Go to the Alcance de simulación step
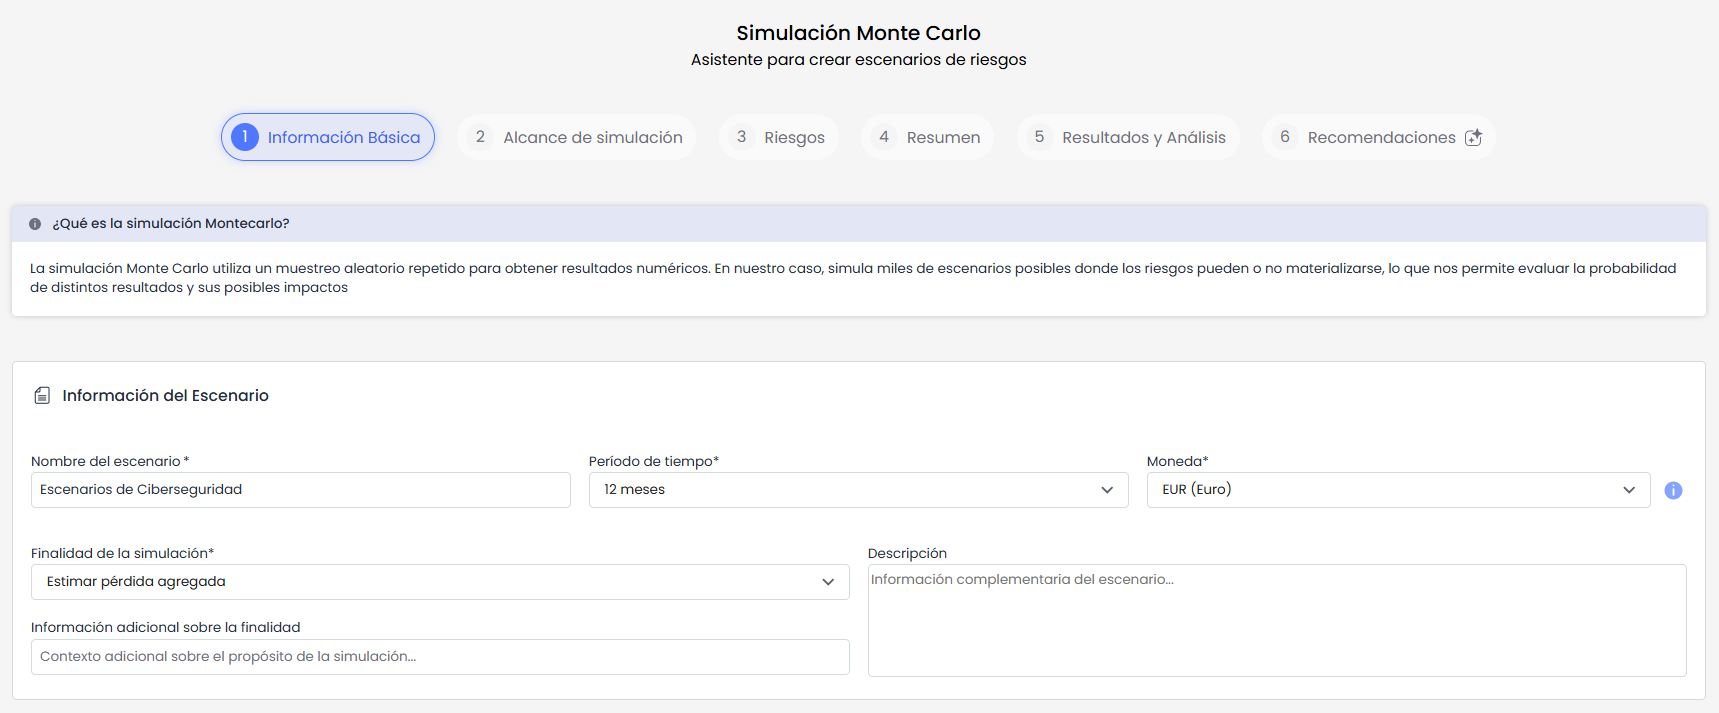This screenshot has height=713, width=1719. coord(577,137)
